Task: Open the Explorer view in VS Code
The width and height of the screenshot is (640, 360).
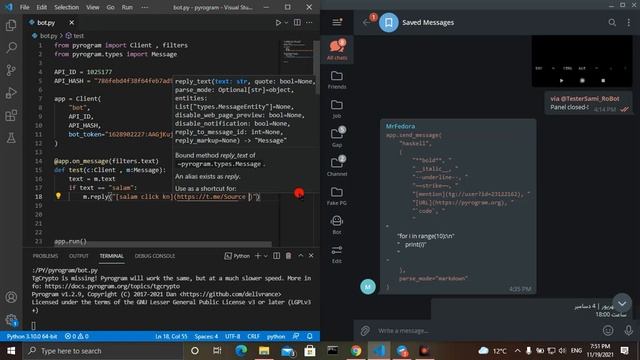Action: click(x=11, y=25)
